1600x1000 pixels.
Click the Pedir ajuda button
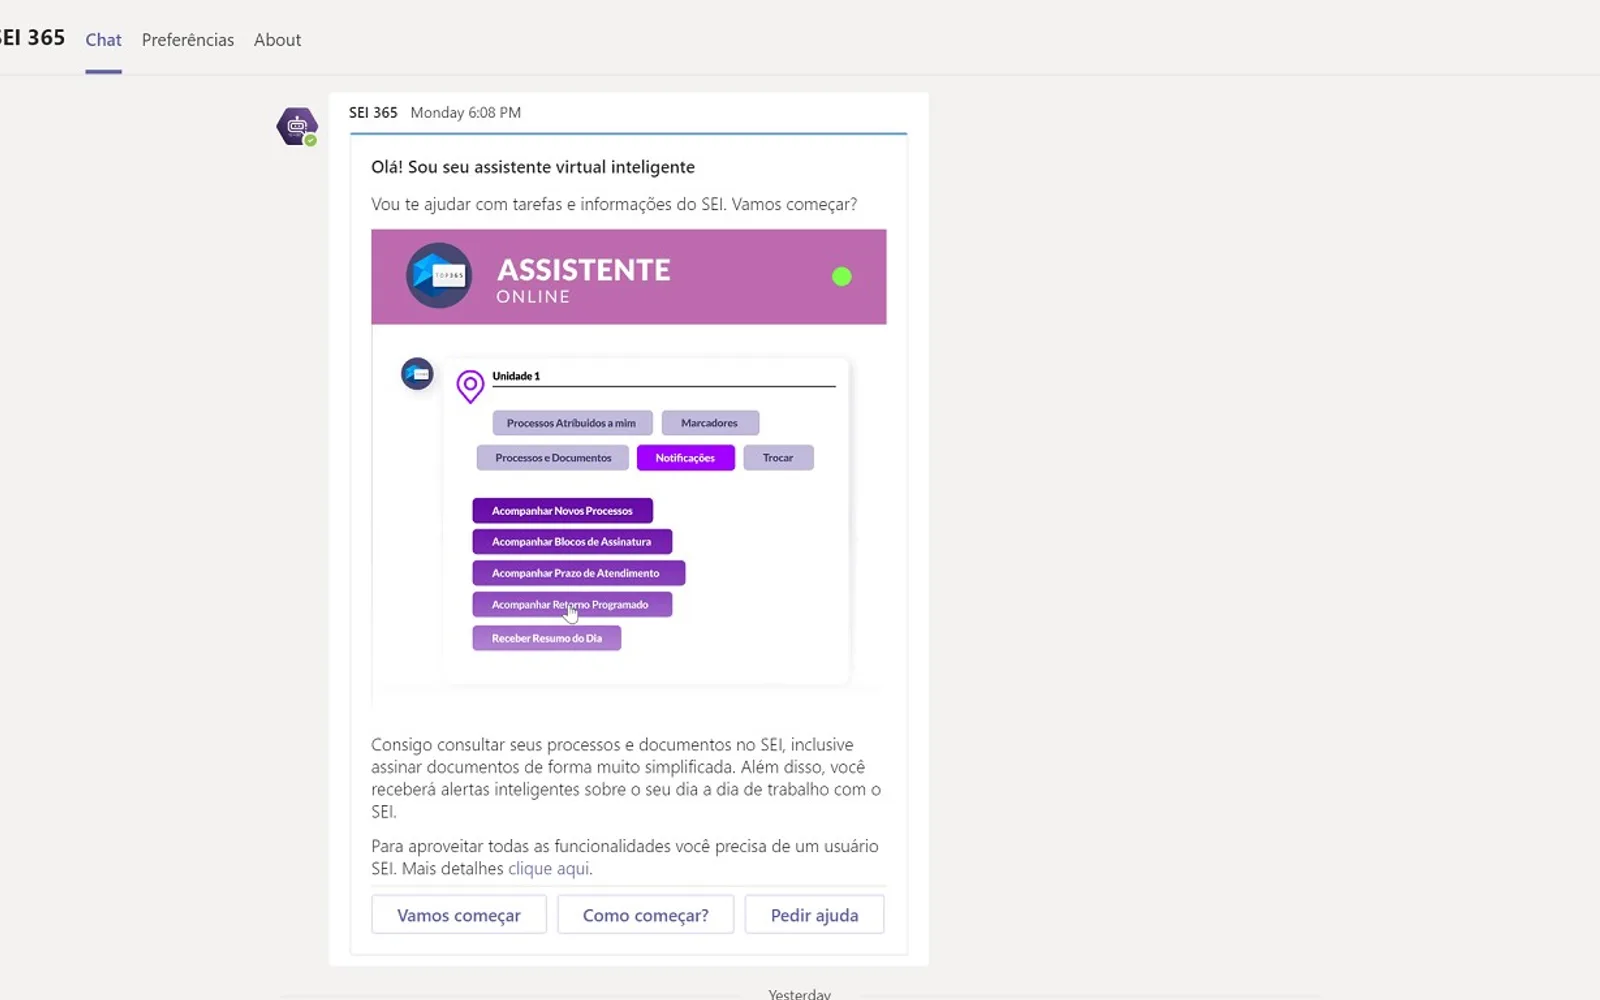814,915
